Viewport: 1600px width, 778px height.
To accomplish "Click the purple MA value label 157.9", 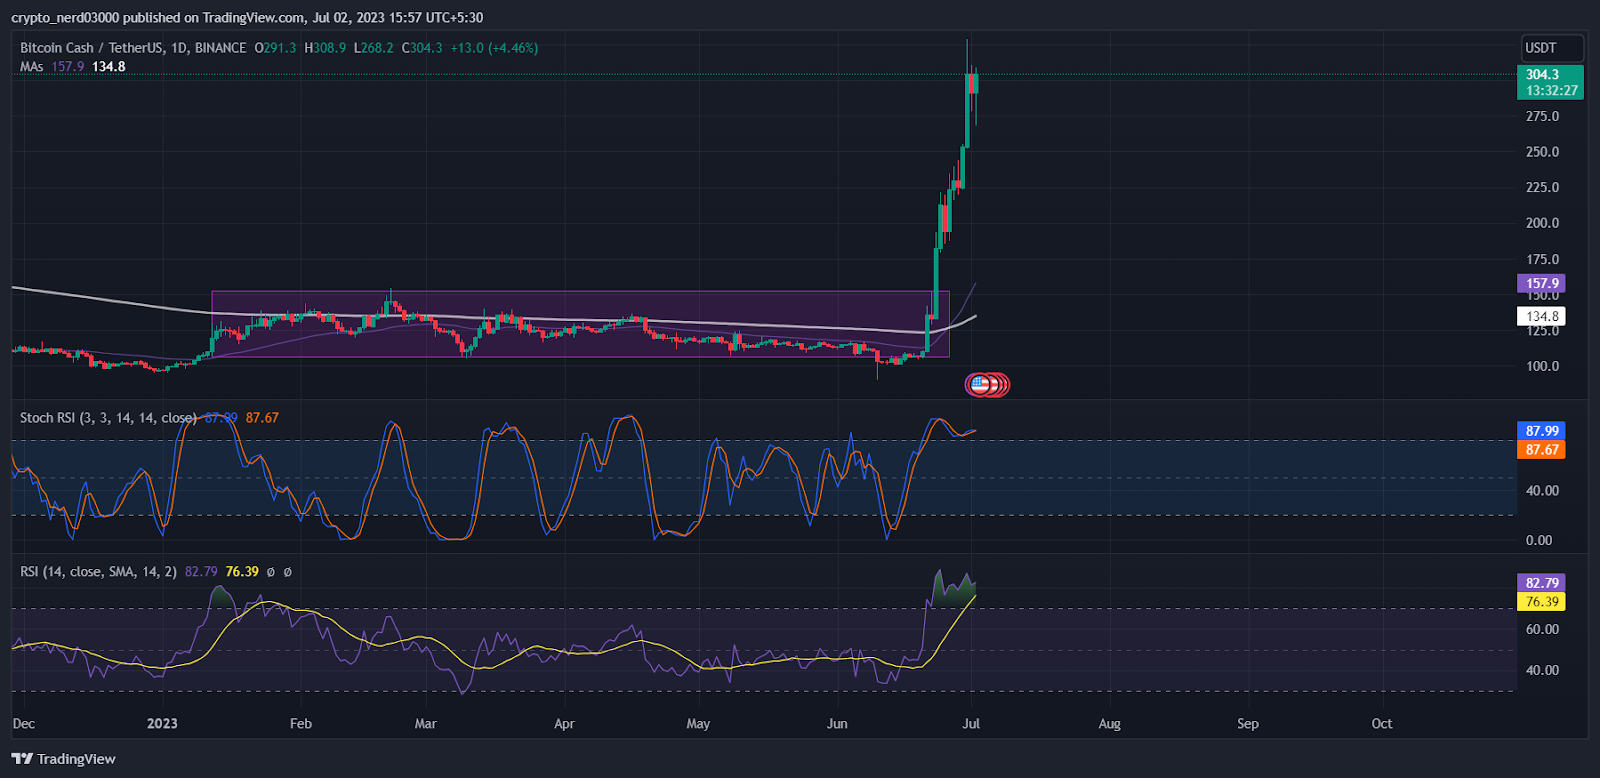I will pyautogui.click(x=1541, y=283).
